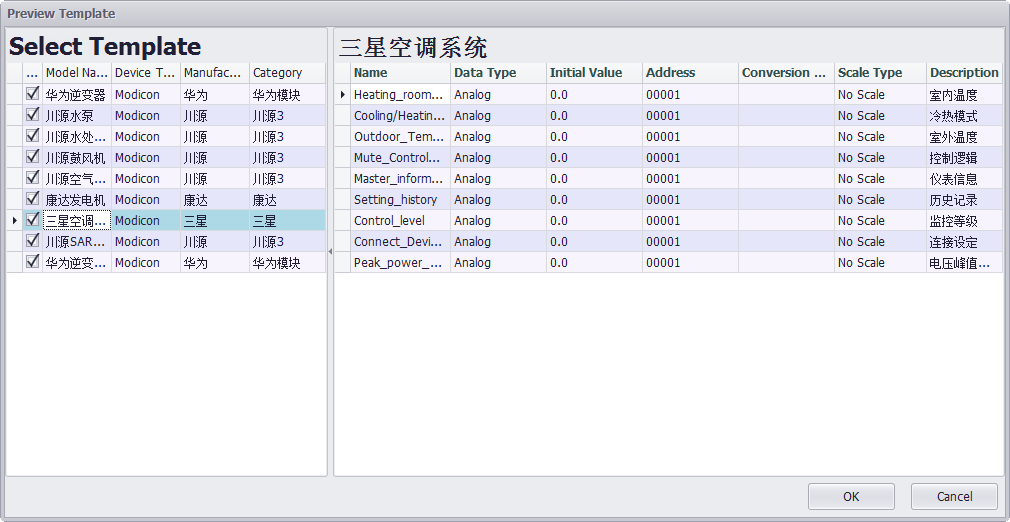The image size is (1010, 522).
Task: Uncheck the 华为逆变器 template checkbox
Action: point(32,94)
